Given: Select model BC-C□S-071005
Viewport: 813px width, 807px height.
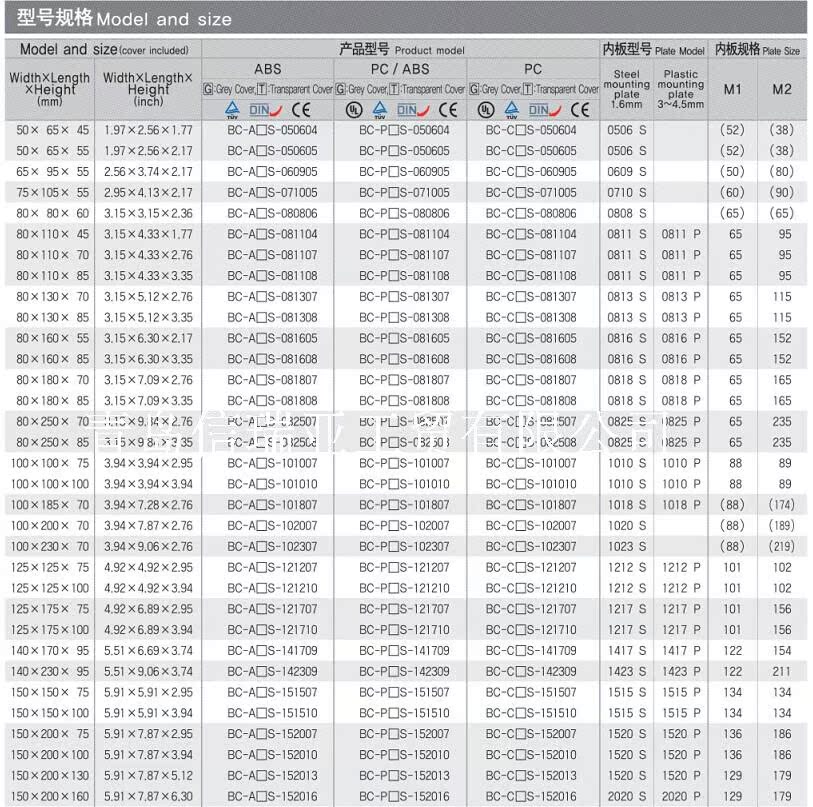Looking at the screenshot, I should [531, 192].
